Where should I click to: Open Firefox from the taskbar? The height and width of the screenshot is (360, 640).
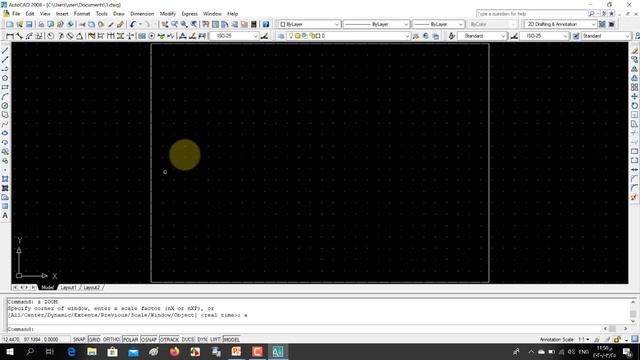[x=175, y=351]
